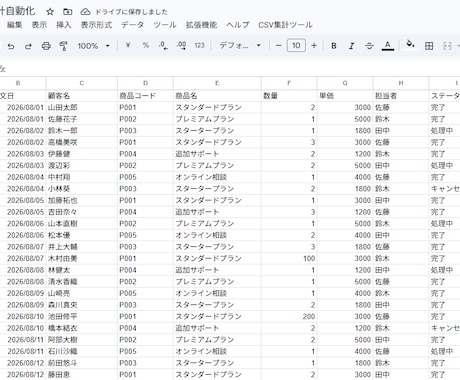
Task: Select the cell with 山田太郎
Action: 82,107
